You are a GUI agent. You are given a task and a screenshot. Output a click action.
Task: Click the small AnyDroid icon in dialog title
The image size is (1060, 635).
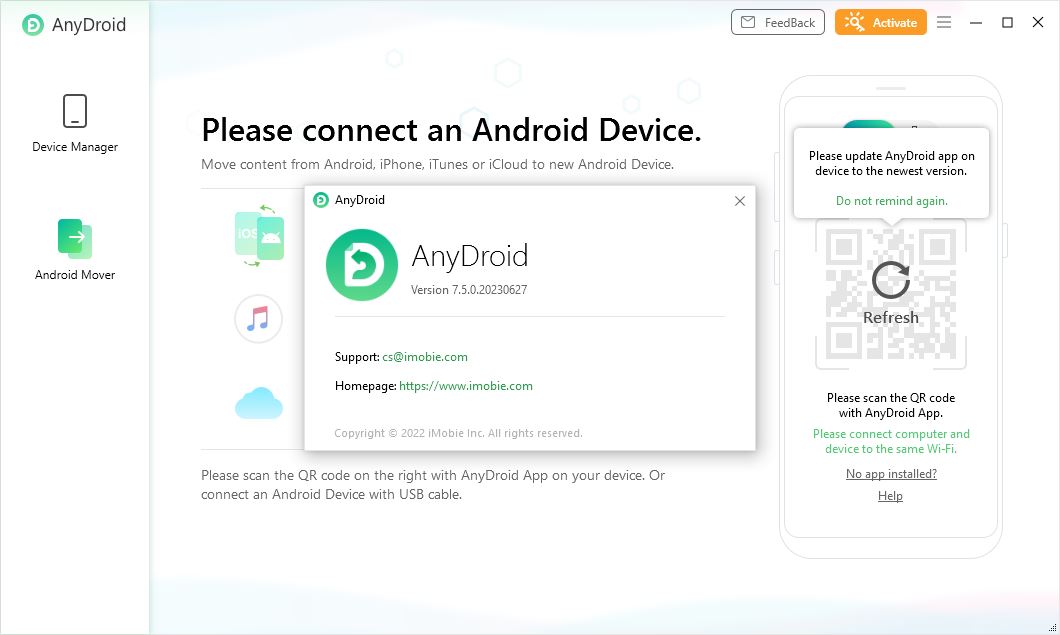pyautogui.click(x=321, y=199)
